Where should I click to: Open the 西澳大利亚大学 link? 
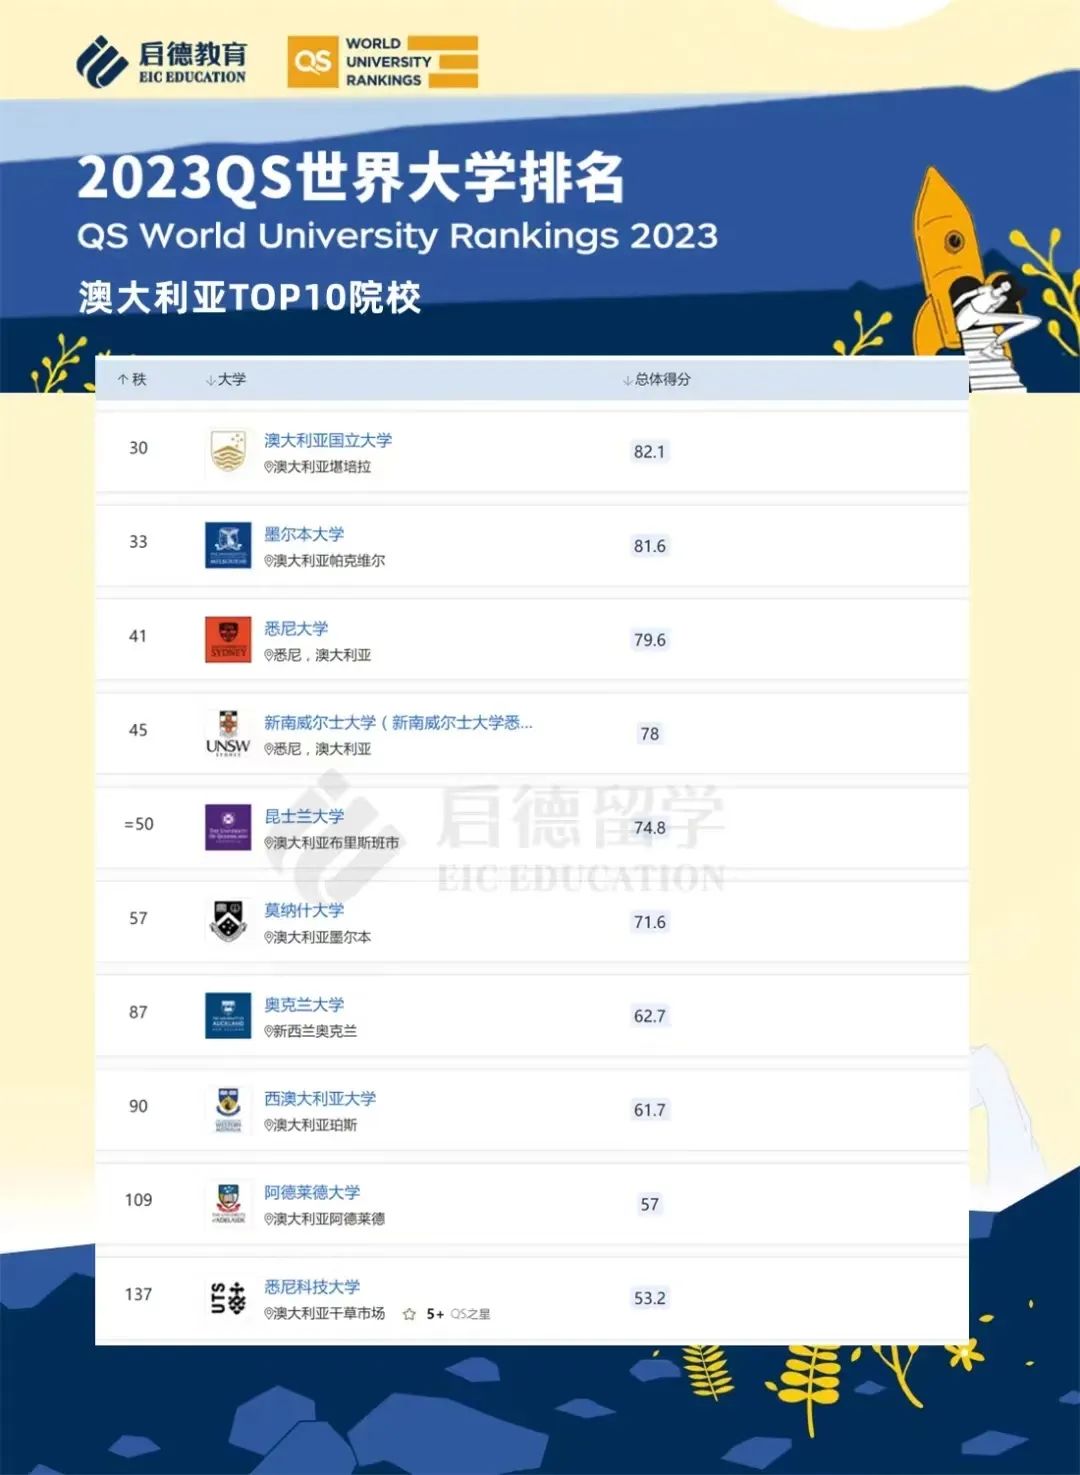320,1098
